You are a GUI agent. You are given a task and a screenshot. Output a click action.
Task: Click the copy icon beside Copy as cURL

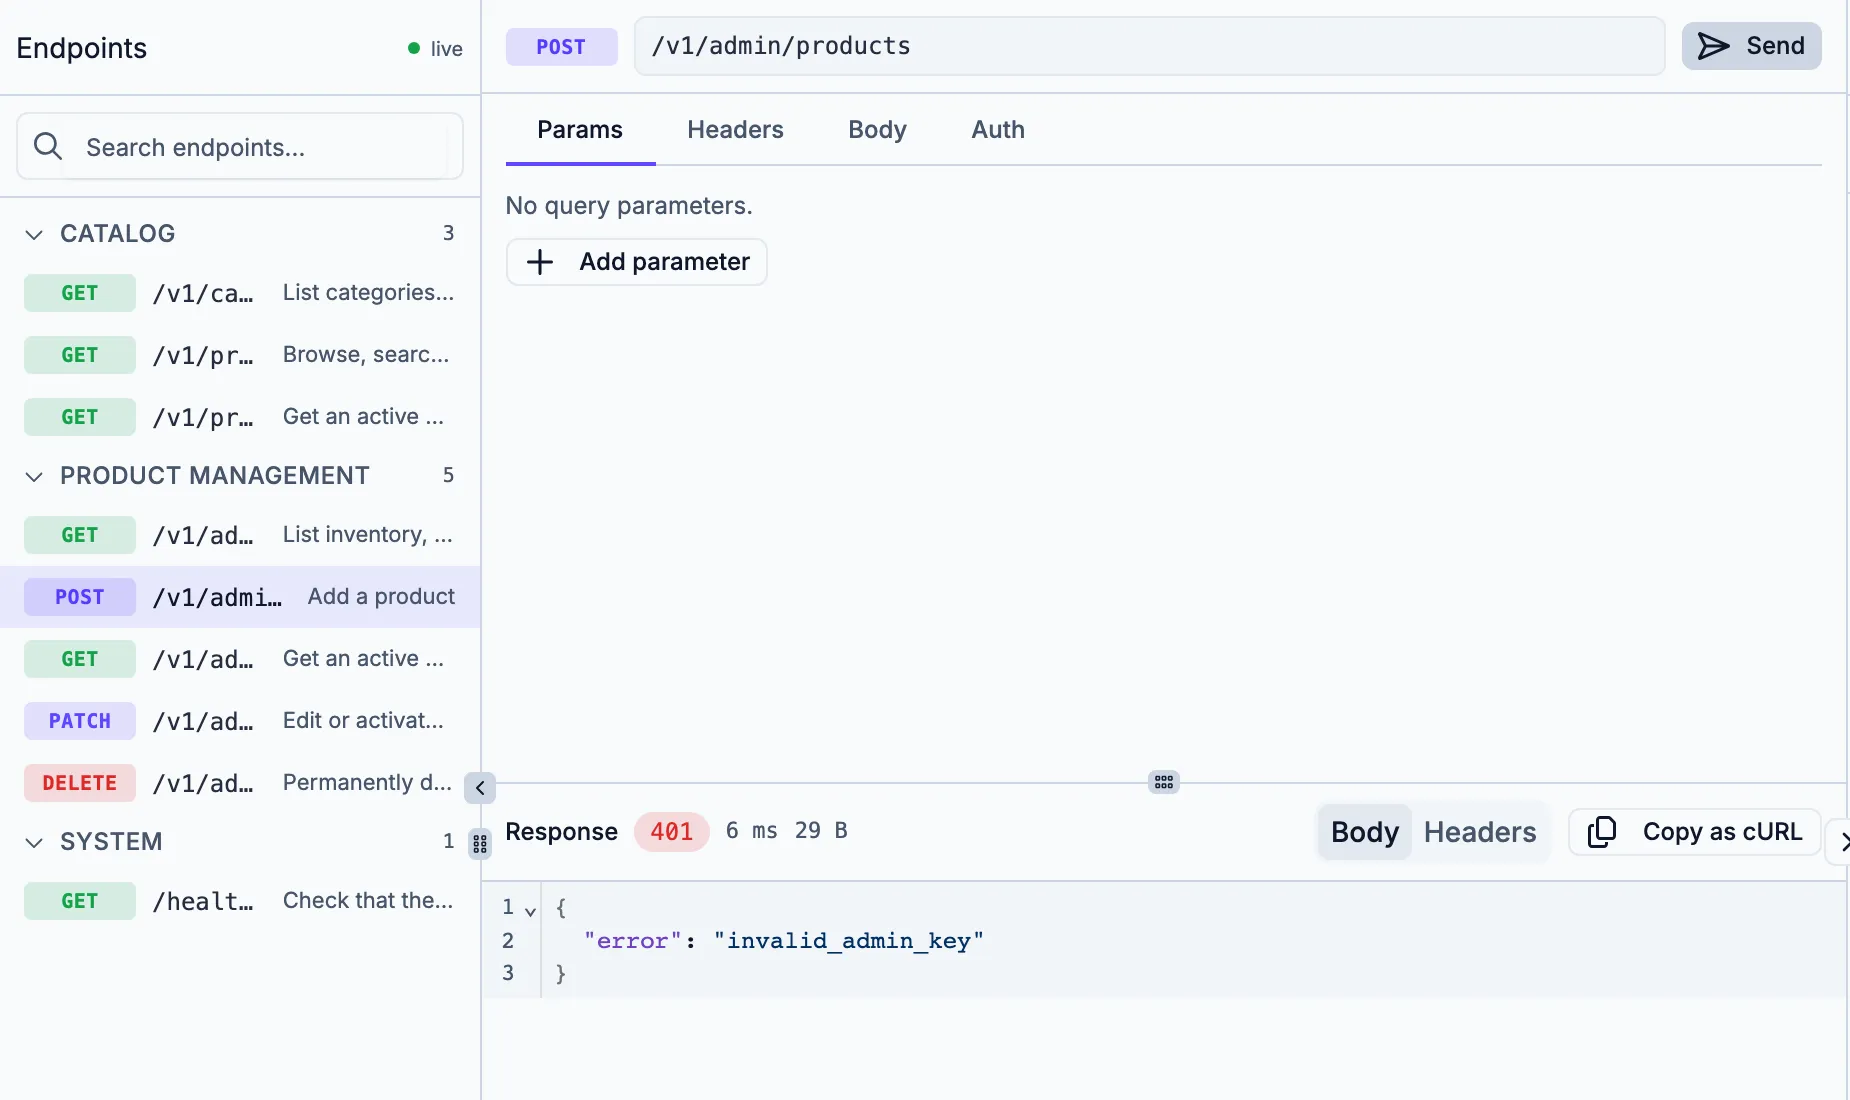(x=1601, y=832)
